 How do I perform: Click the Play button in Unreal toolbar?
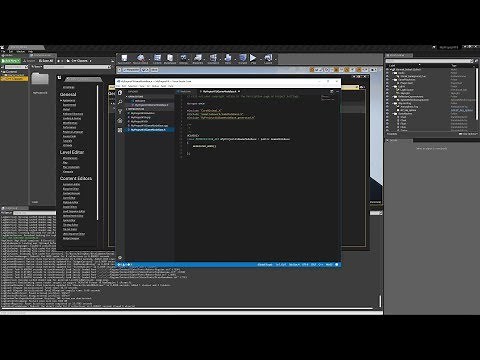[253, 59]
